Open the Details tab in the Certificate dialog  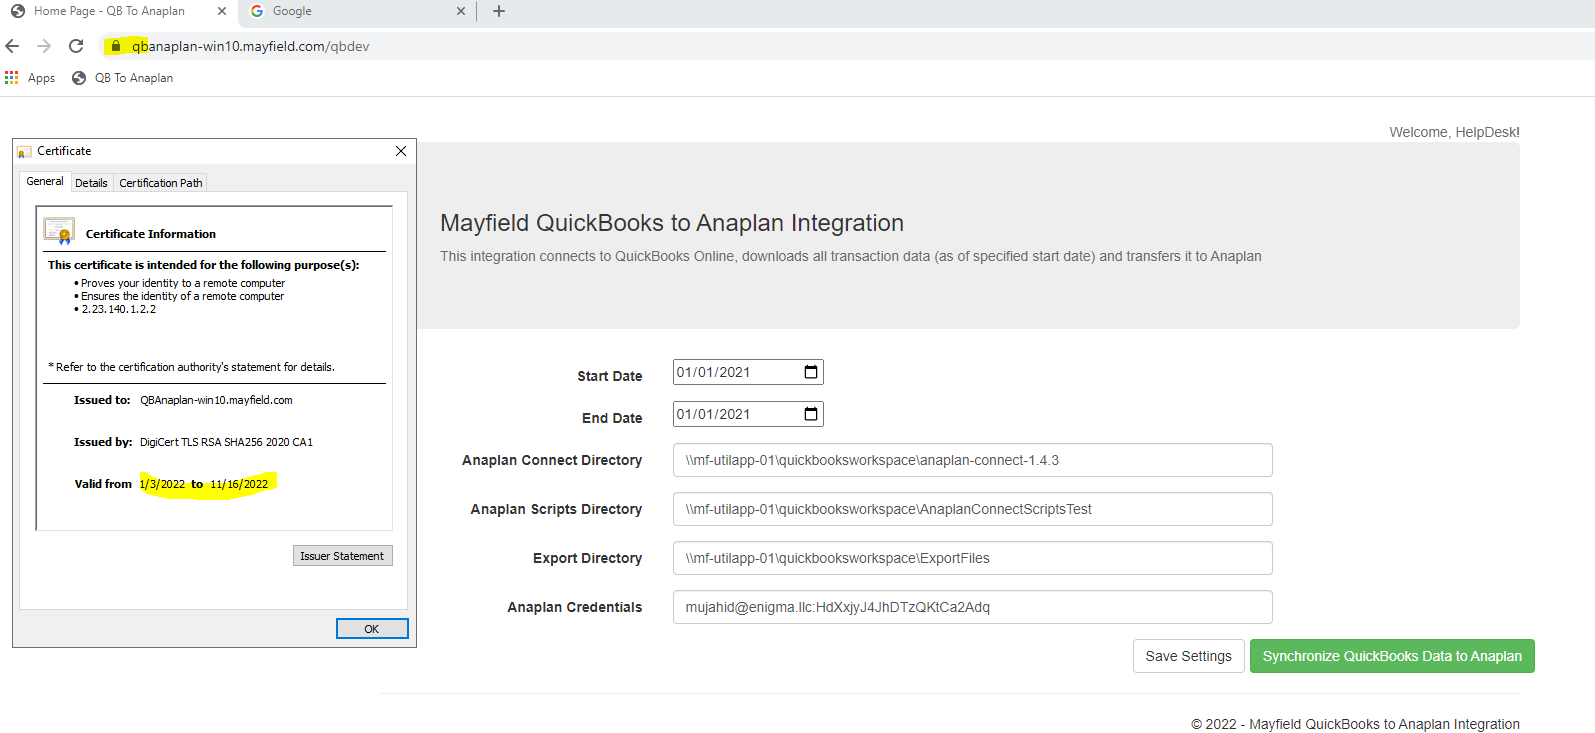(91, 183)
